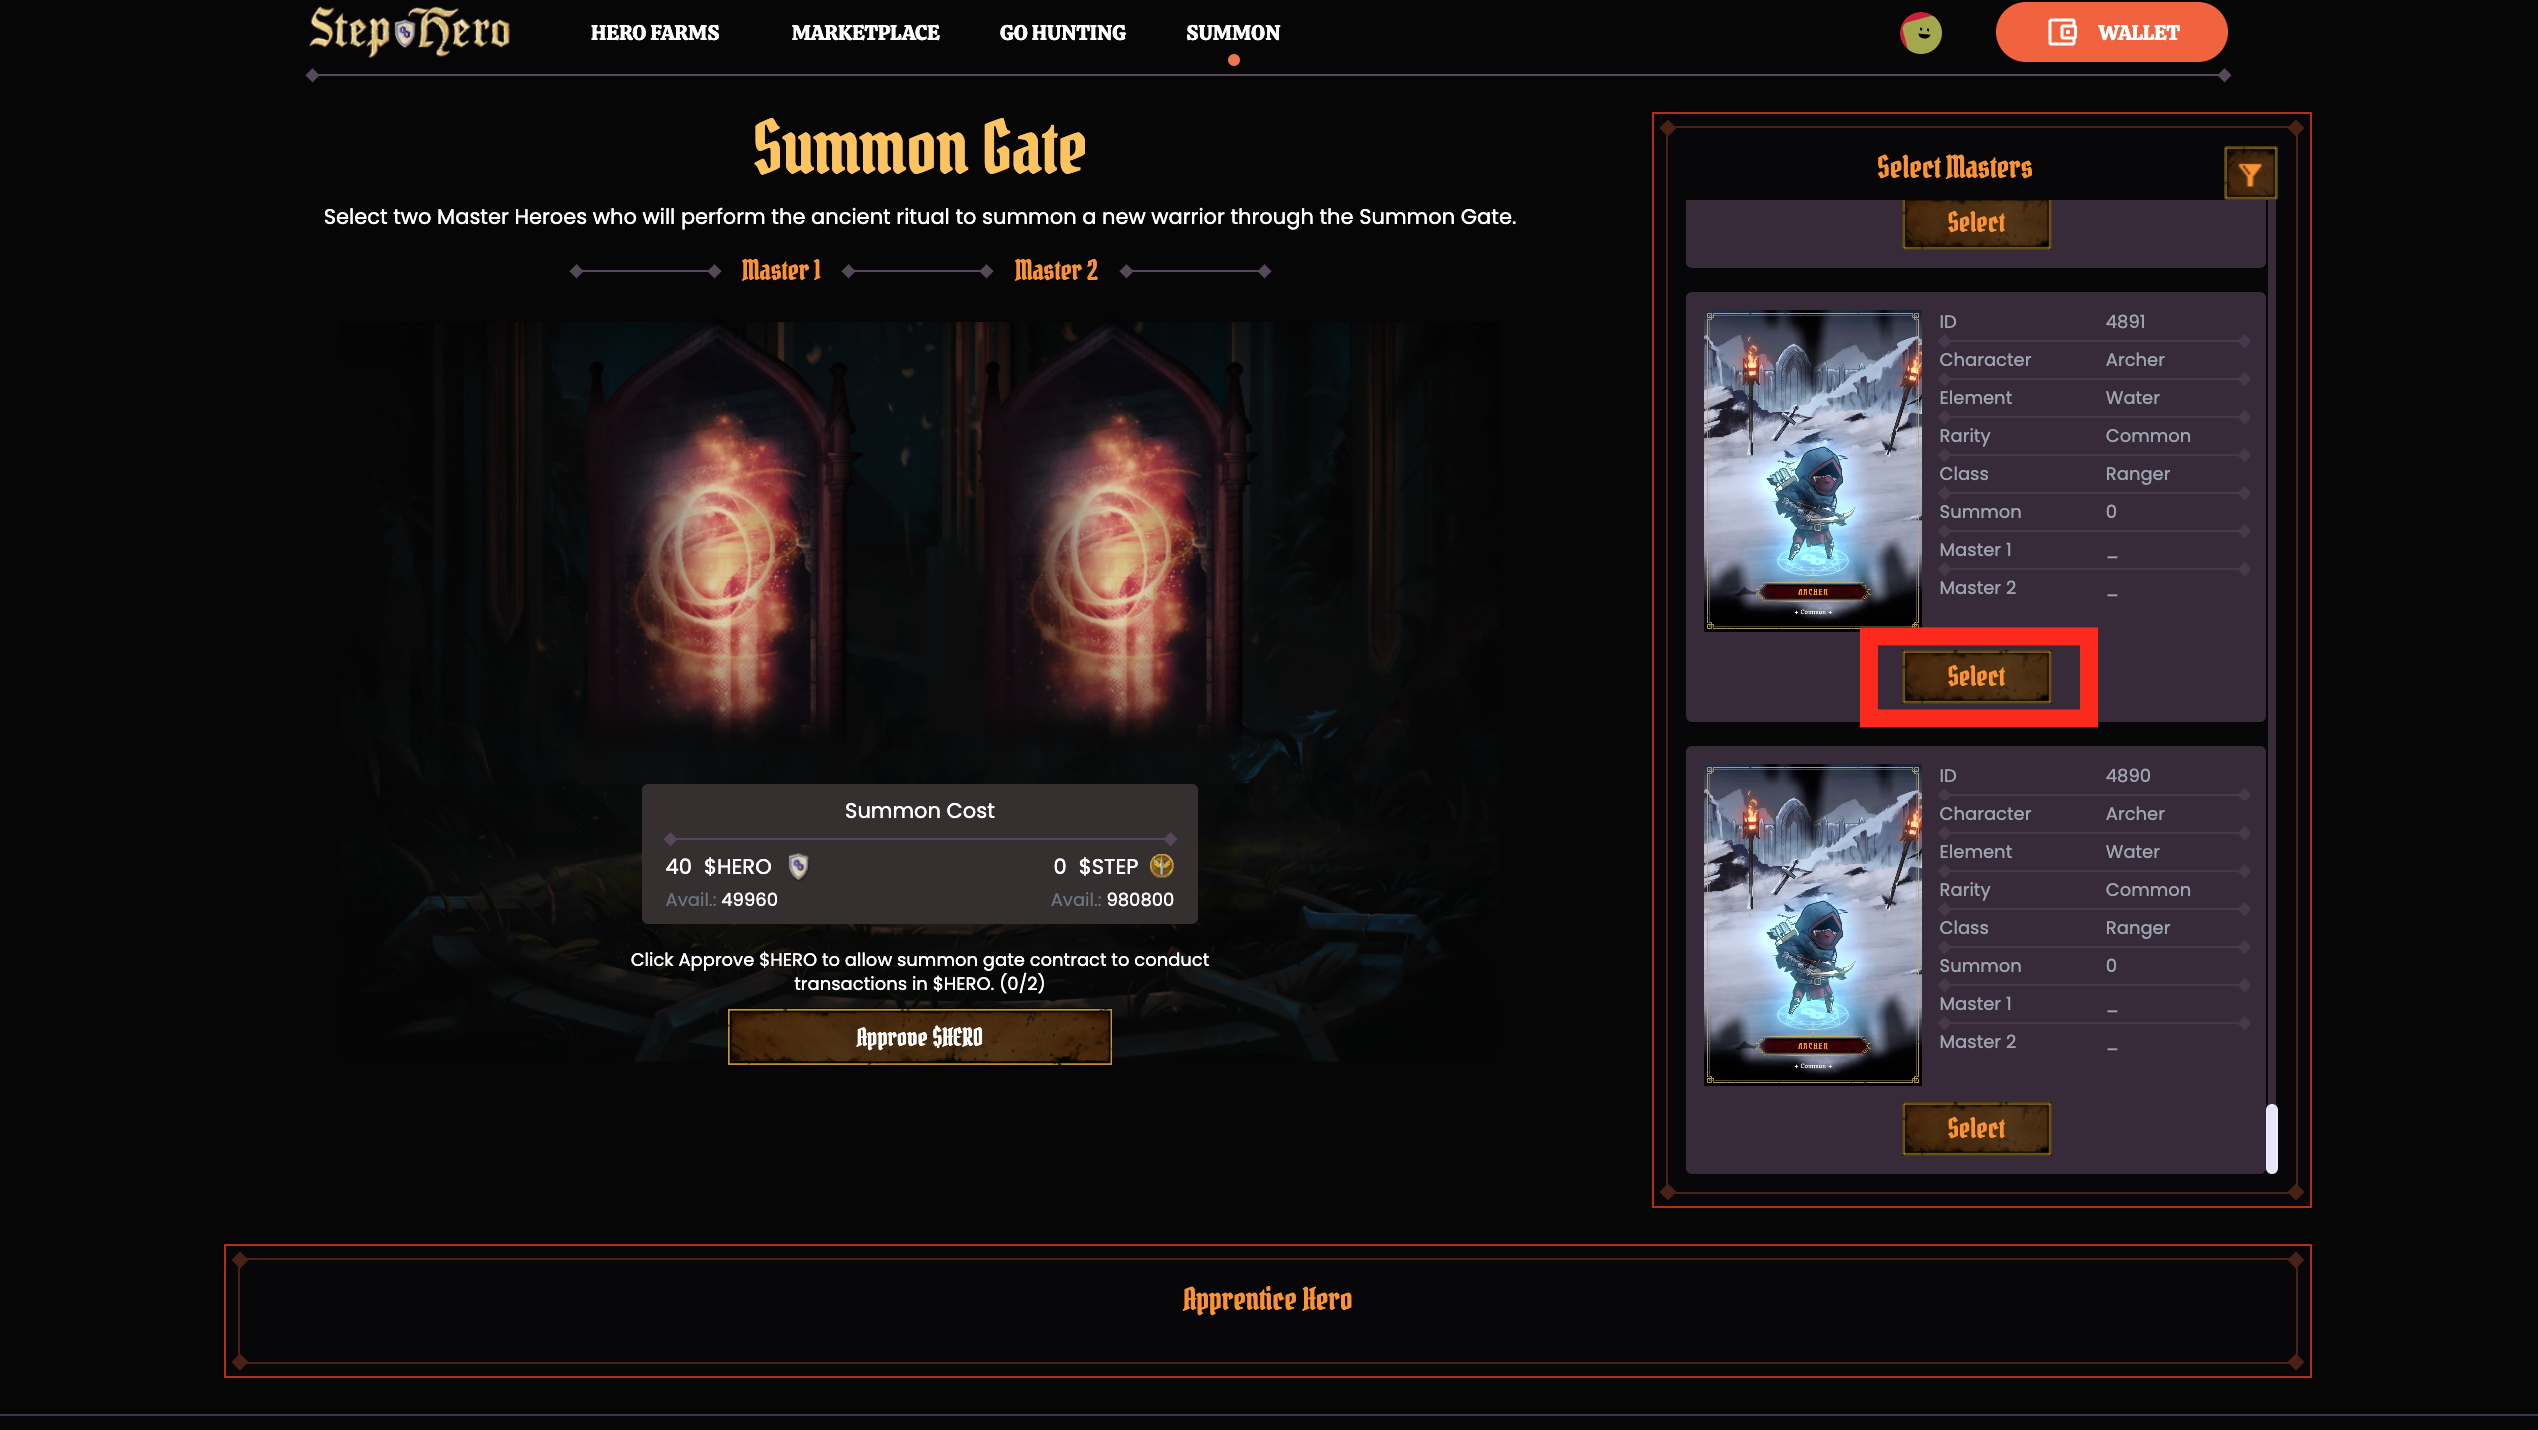The height and width of the screenshot is (1430, 2538).
Task: Click the $HERO shield token icon
Action: pyautogui.click(x=798, y=866)
